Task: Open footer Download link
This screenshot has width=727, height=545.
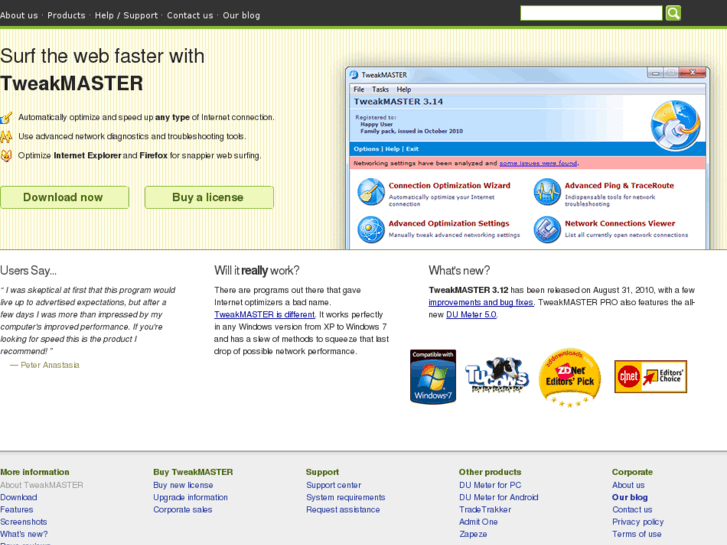Action: coord(19,497)
